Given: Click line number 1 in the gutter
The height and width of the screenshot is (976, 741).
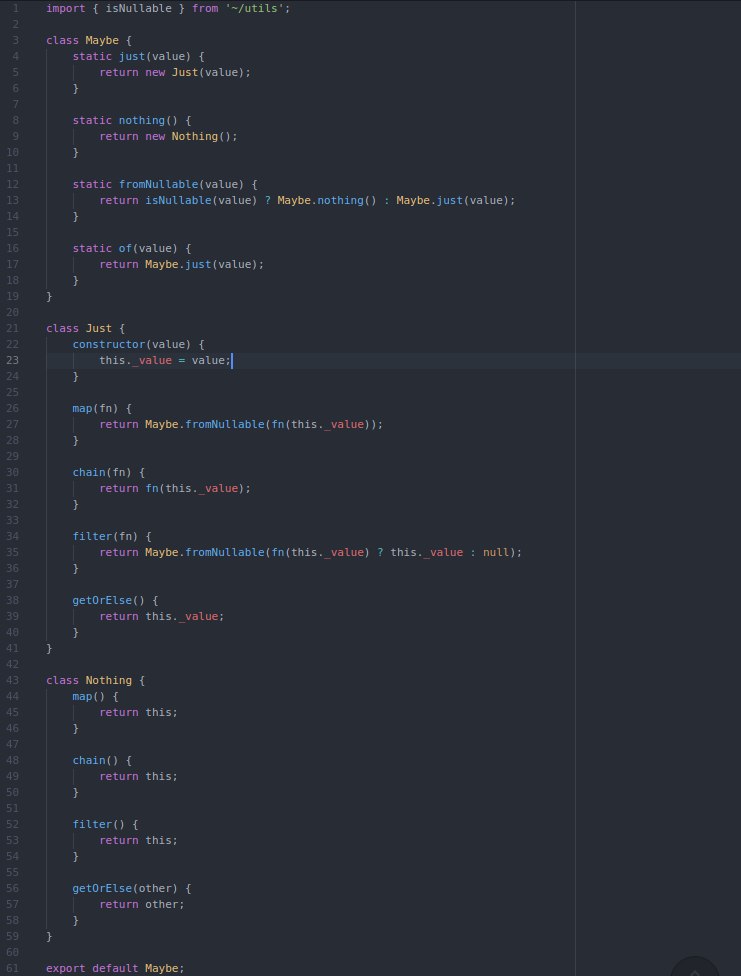Looking at the screenshot, I should click(x=16, y=8).
